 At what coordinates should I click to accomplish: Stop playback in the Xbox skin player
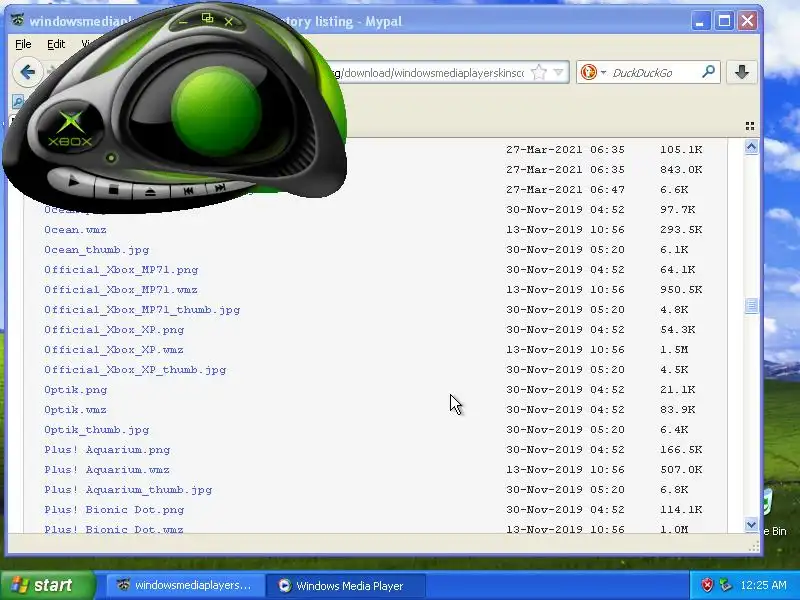pyautogui.click(x=113, y=190)
